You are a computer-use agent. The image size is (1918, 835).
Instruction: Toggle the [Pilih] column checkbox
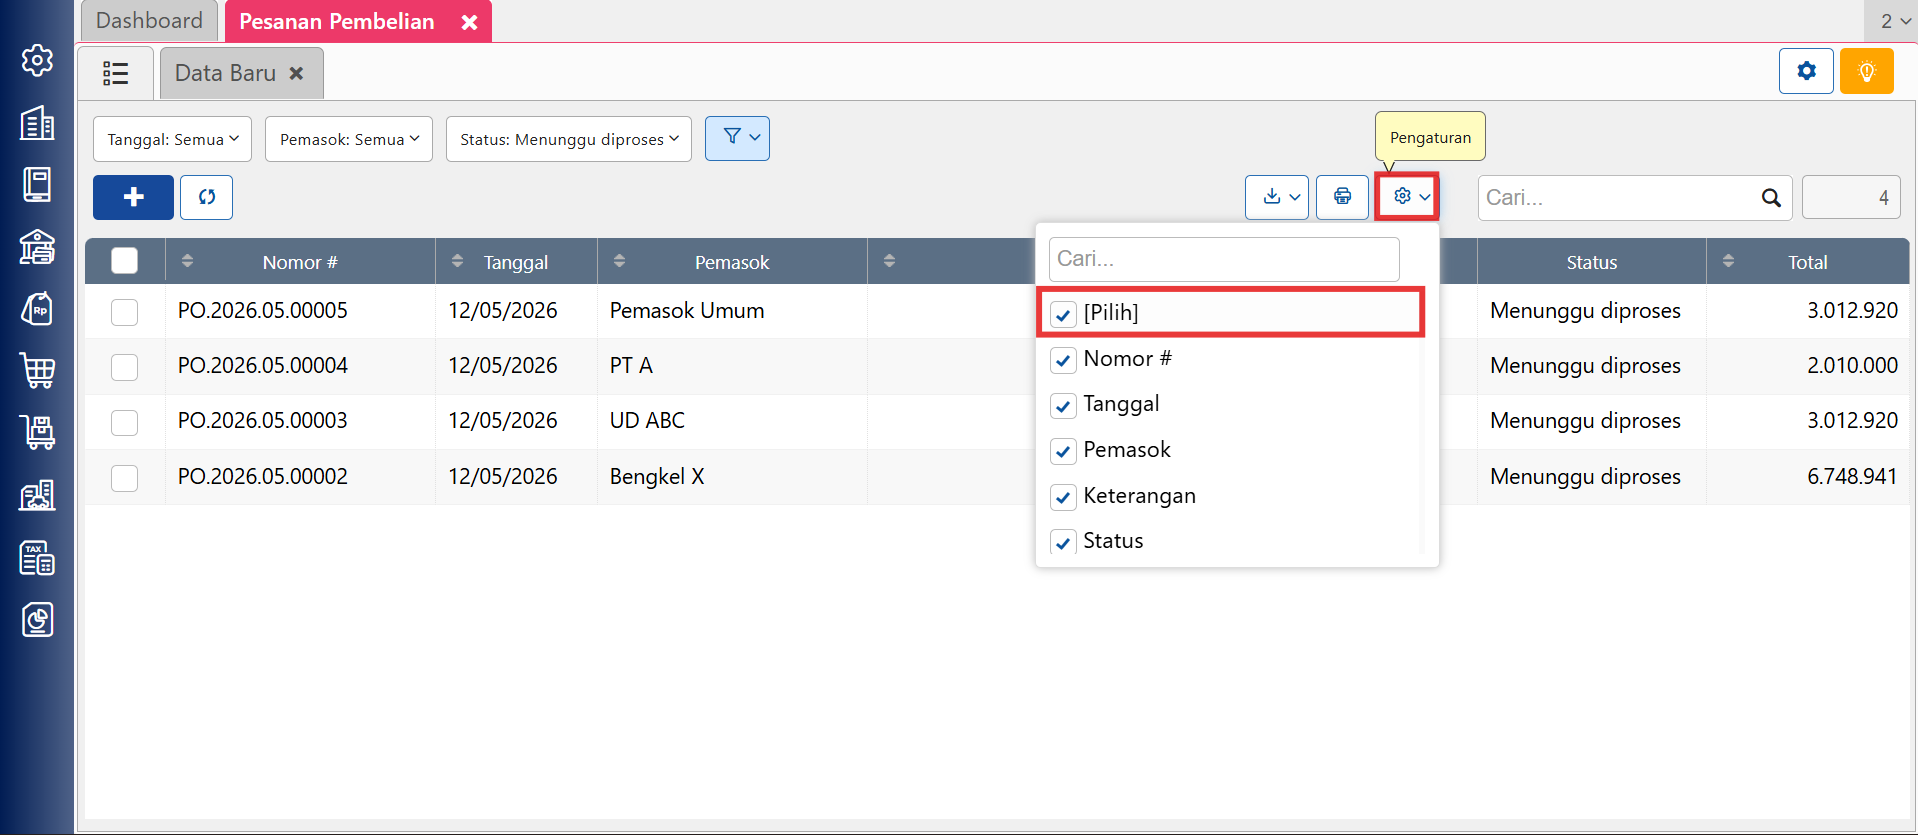click(x=1063, y=314)
